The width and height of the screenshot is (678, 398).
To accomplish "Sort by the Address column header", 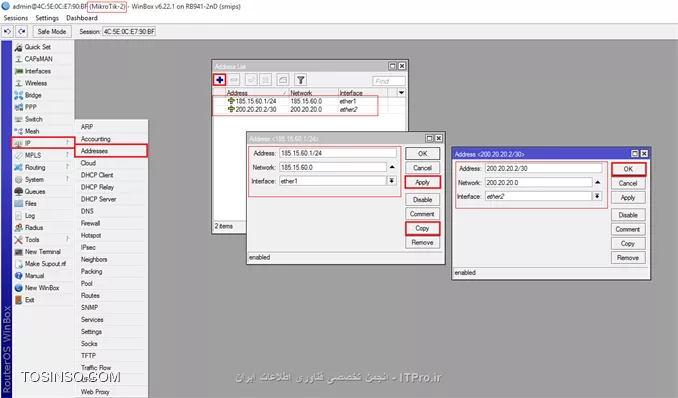I will [x=256, y=93].
